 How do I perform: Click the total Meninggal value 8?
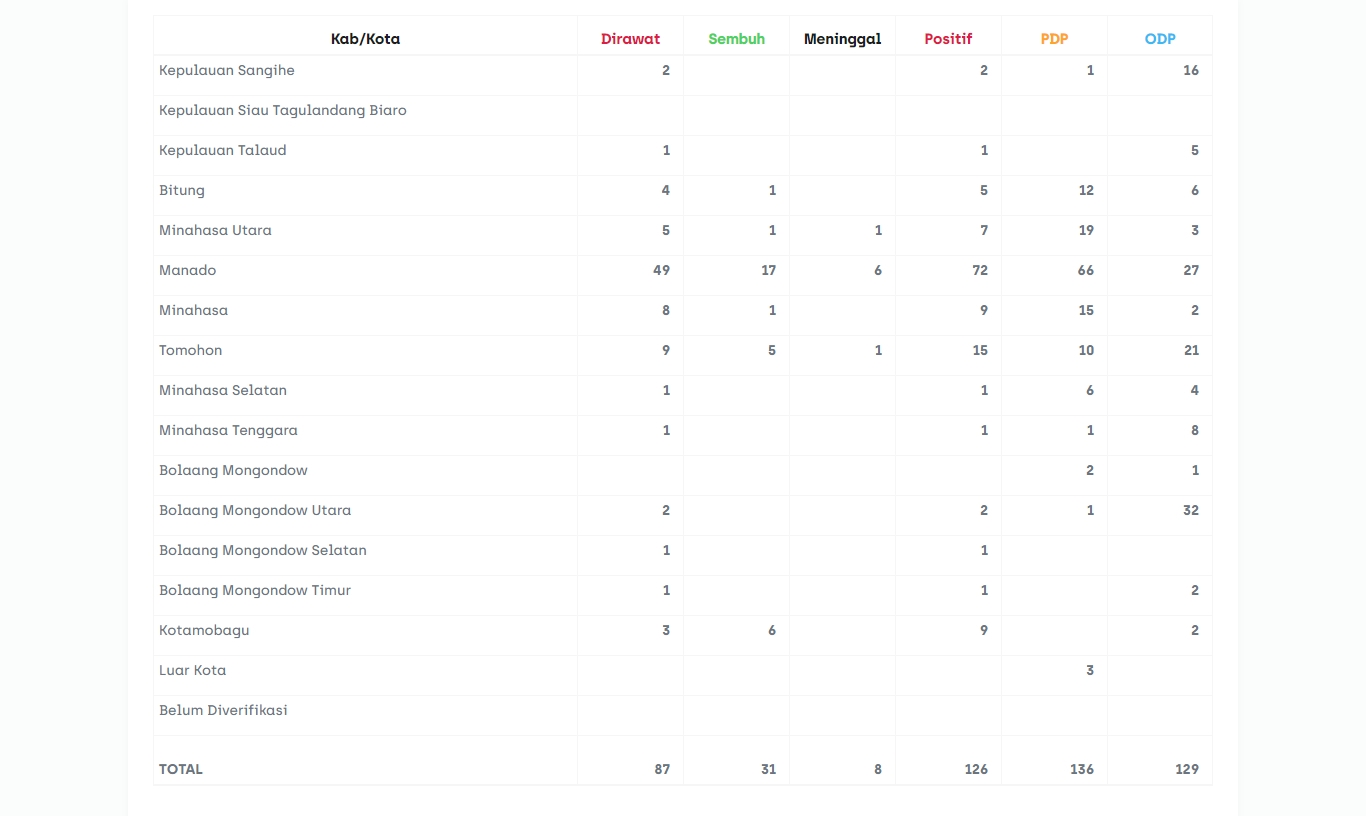click(x=878, y=769)
